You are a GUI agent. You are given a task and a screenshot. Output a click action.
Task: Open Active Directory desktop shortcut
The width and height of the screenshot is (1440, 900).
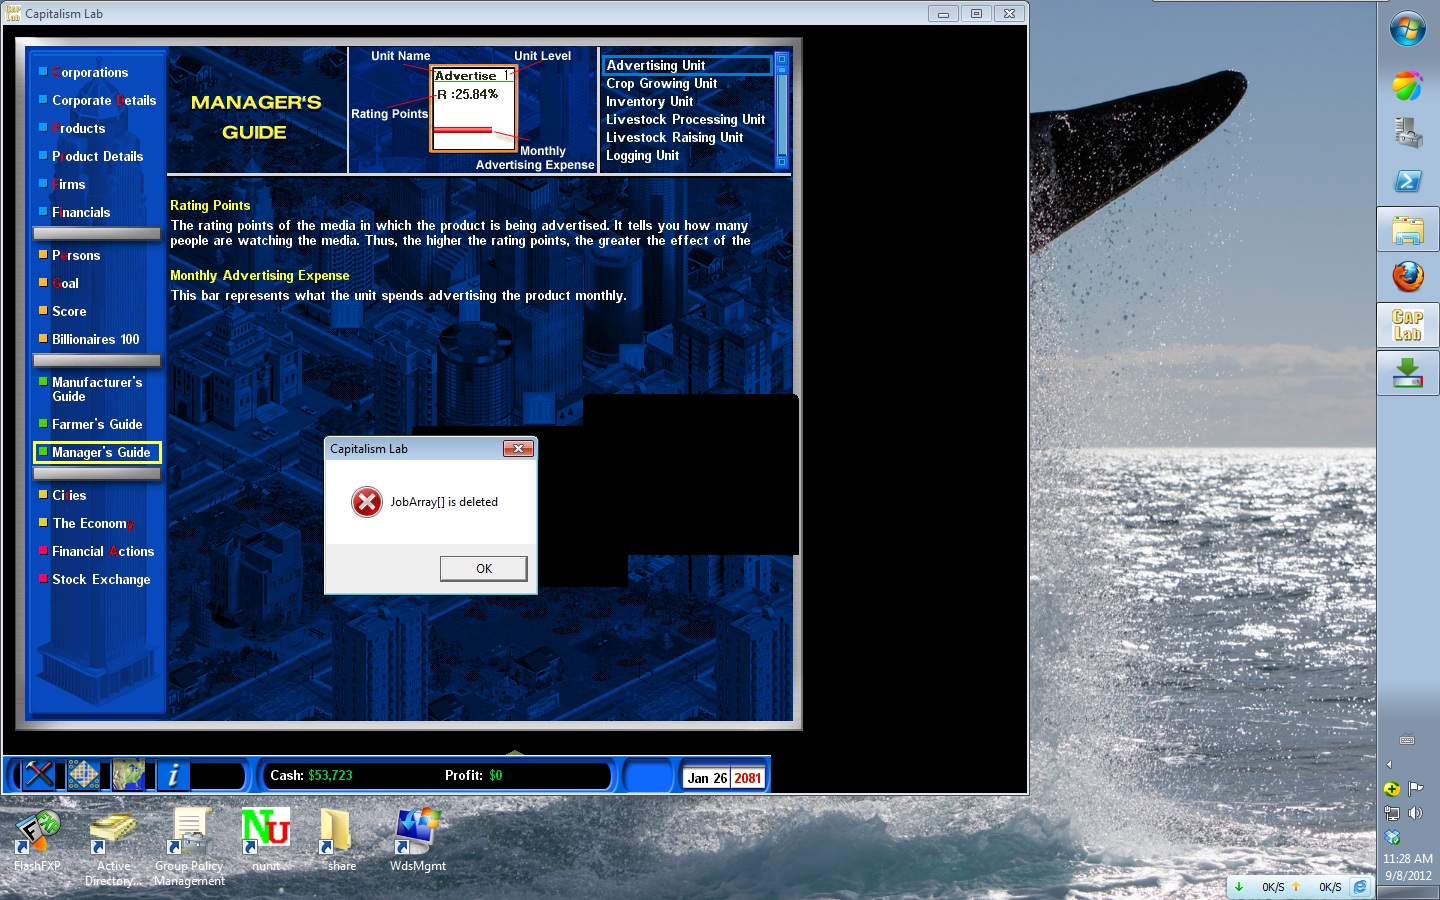pyautogui.click(x=113, y=848)
